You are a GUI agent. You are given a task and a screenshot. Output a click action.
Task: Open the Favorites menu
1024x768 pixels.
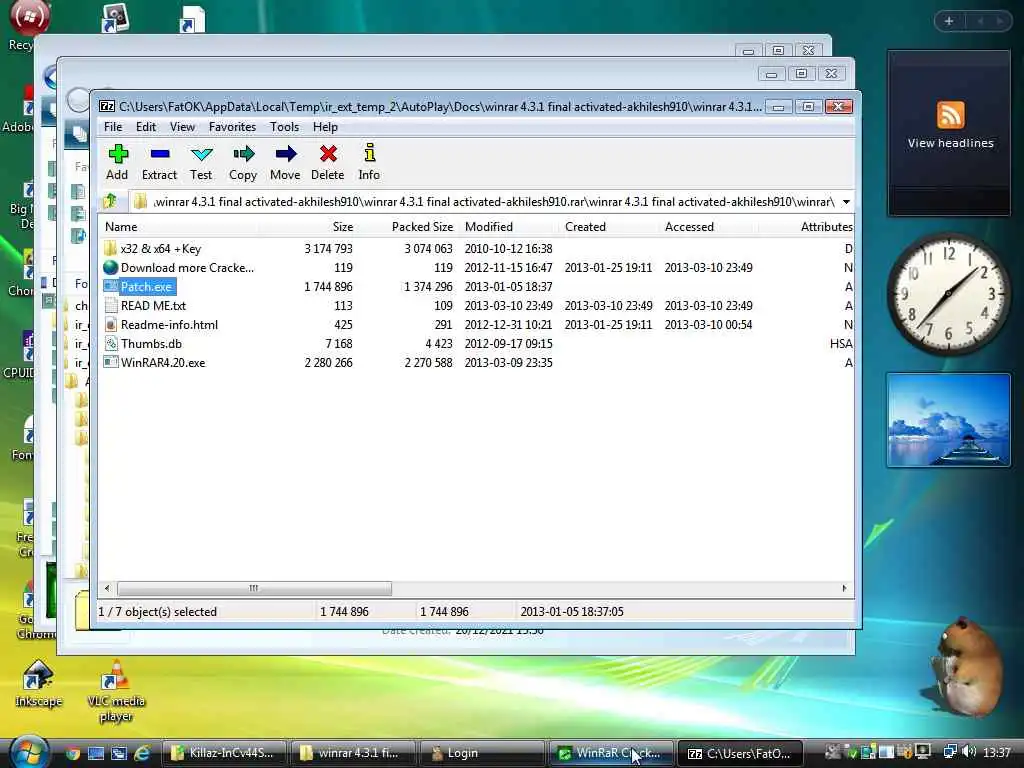coord(232,127)
